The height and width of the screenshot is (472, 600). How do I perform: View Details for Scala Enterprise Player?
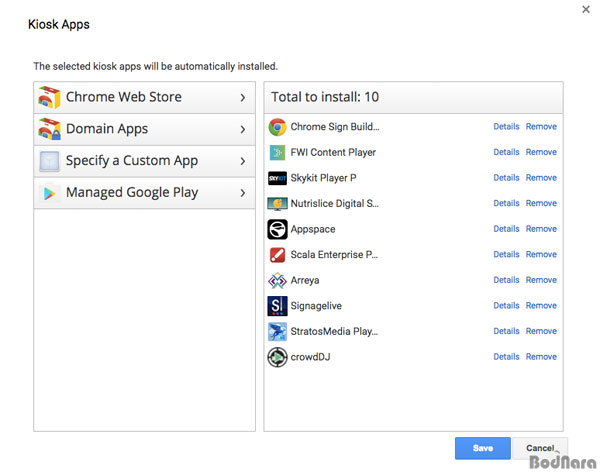(x=506, y=255)
